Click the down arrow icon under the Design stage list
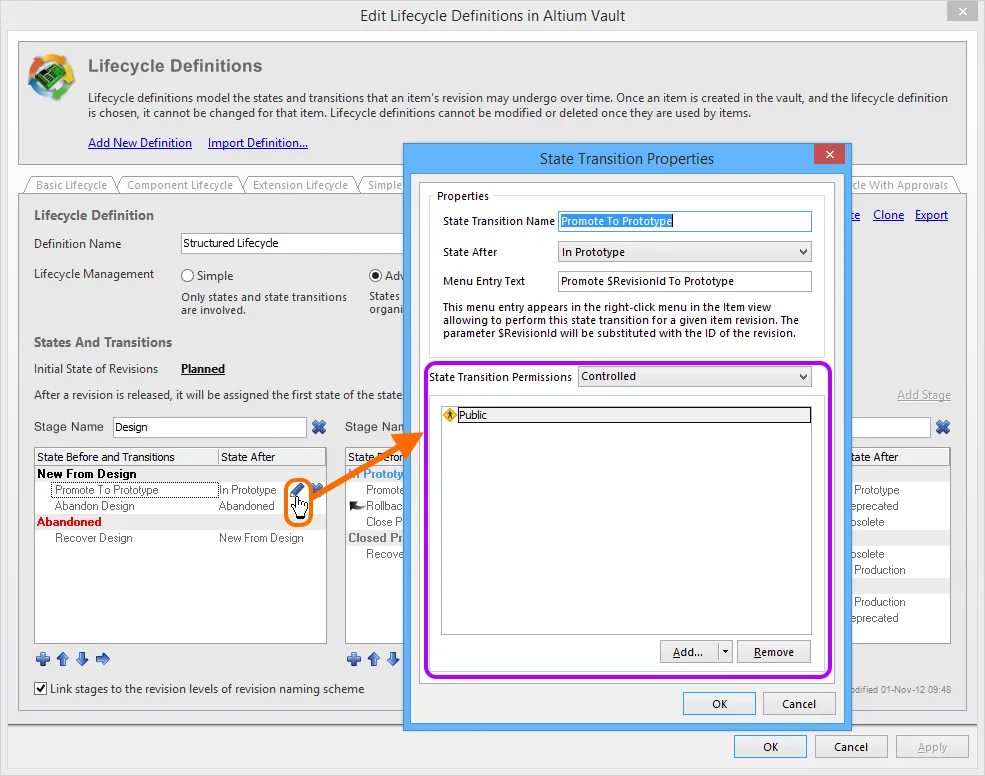The image size is (985, 776). click(82, 659)
